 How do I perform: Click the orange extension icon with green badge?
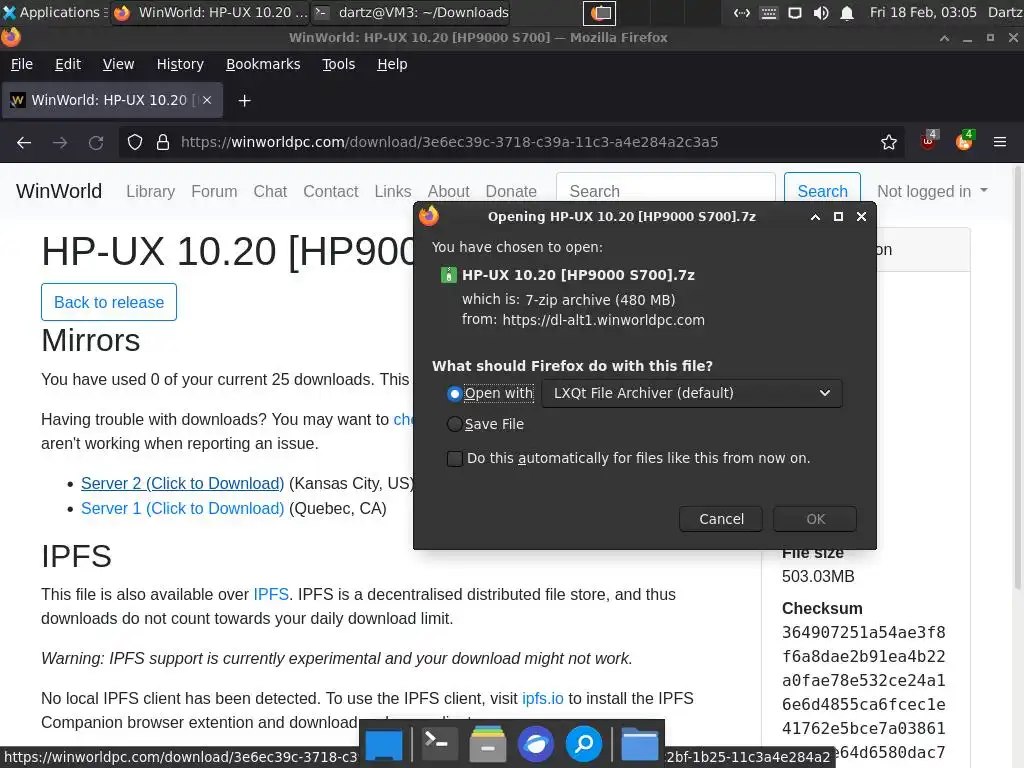pyautogui.click(x=964, y=141)
